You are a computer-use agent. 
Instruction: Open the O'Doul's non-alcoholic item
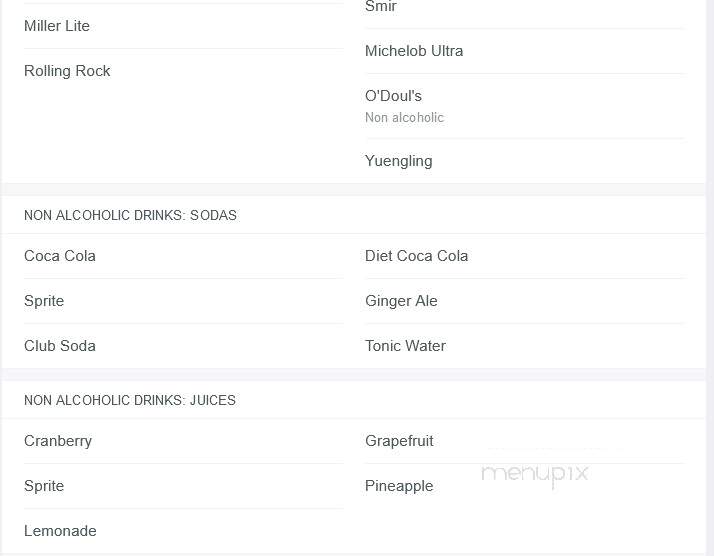pos(404,106)
